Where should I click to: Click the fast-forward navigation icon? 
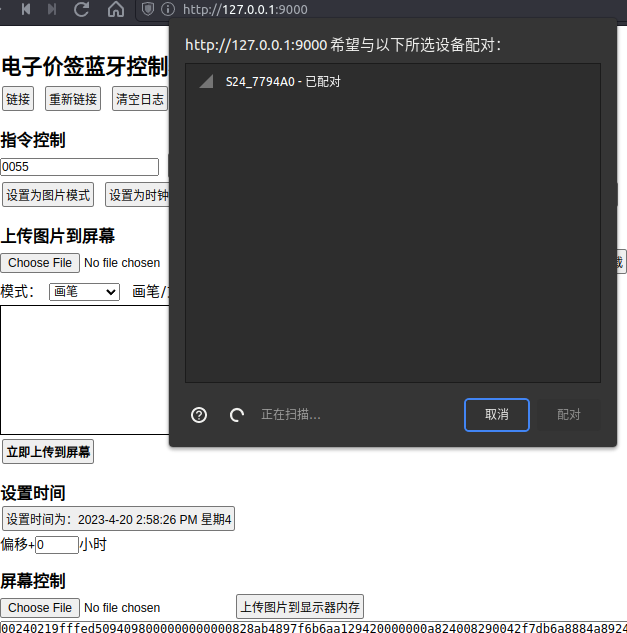tap(52, 9)
